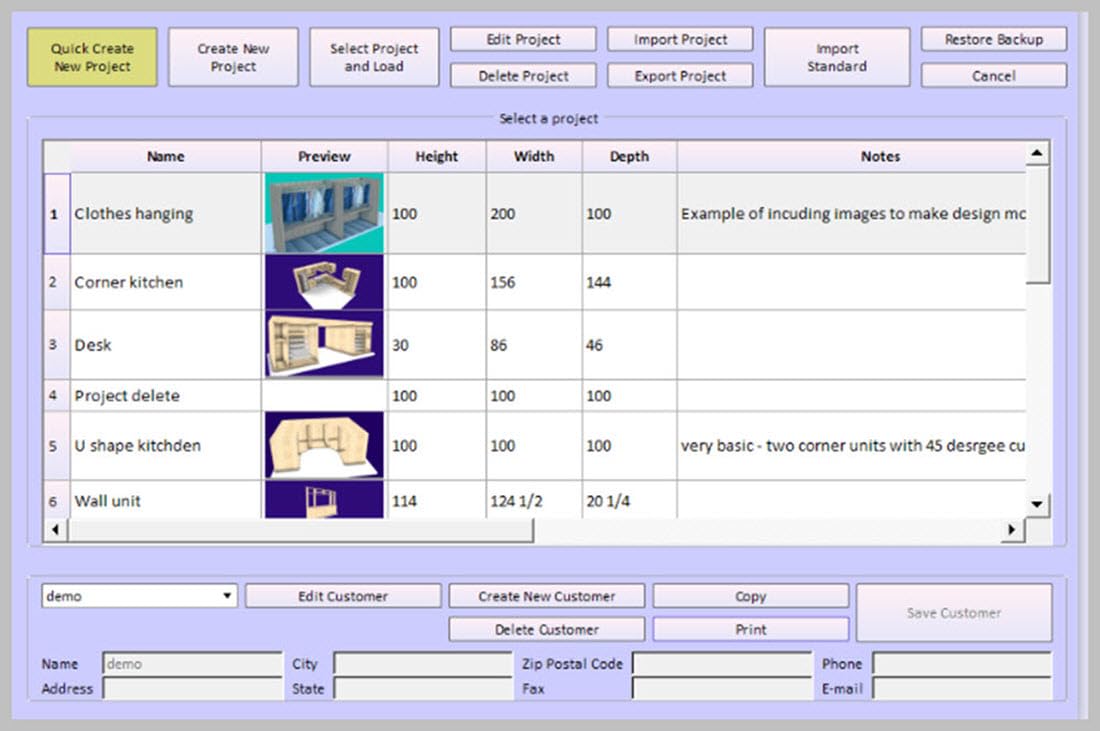Click the Wall unit preview thumbnail
The width and height of the screenshot is (1100, 731).
pyautogui.click(x=324, y=500)
